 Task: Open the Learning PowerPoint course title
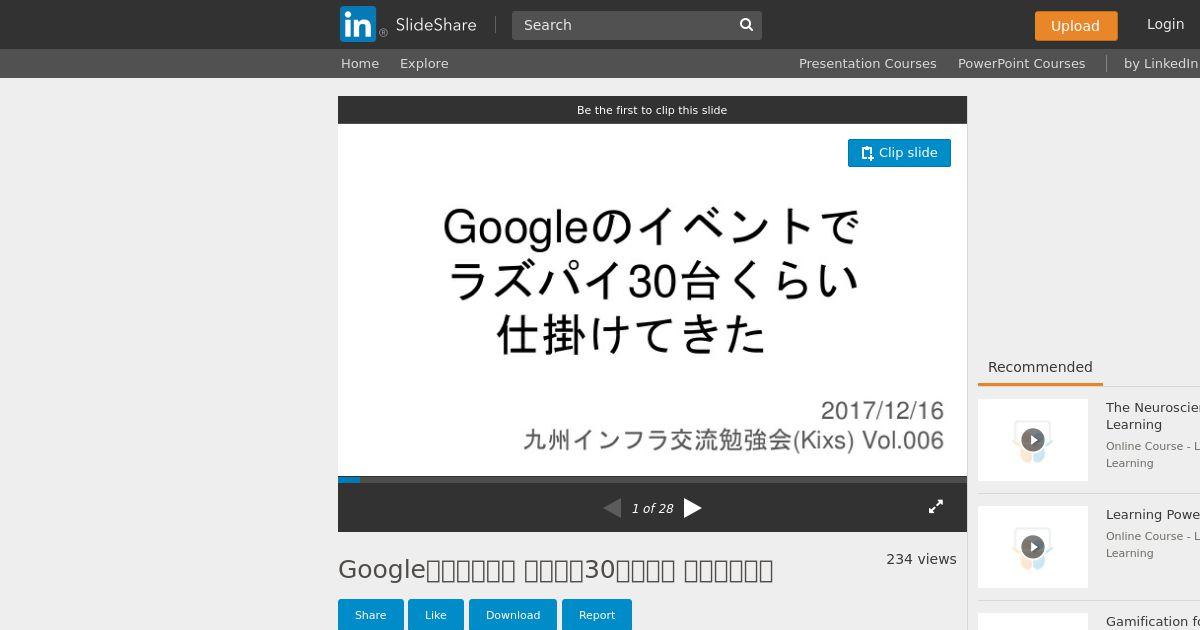(1153, 514)
